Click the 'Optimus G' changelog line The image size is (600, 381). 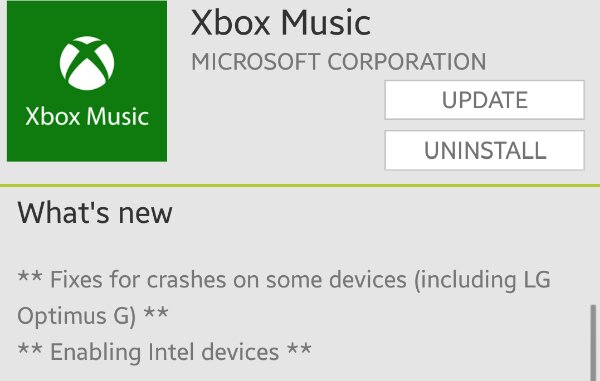point(93,316)
